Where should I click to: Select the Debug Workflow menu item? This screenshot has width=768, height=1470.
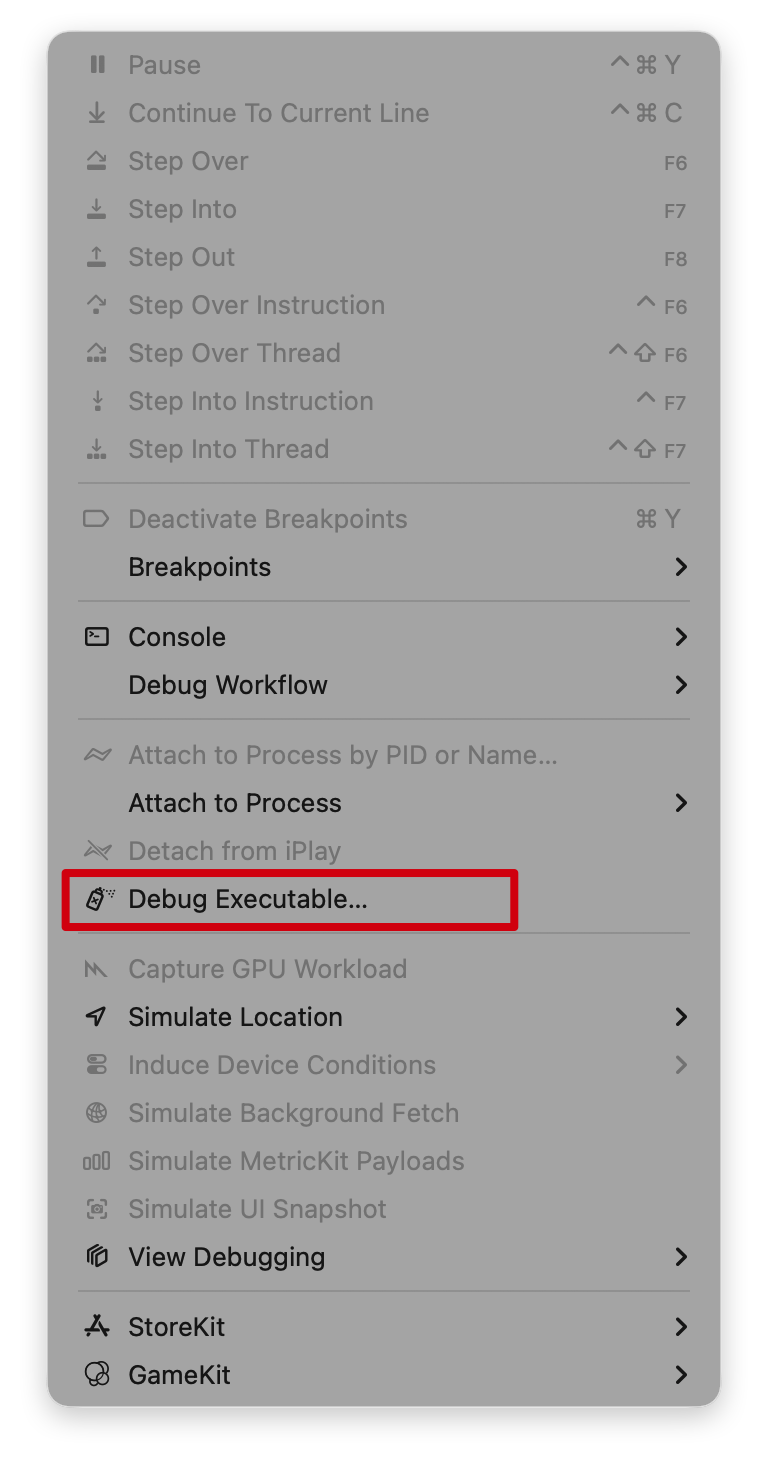click(228, 685)
